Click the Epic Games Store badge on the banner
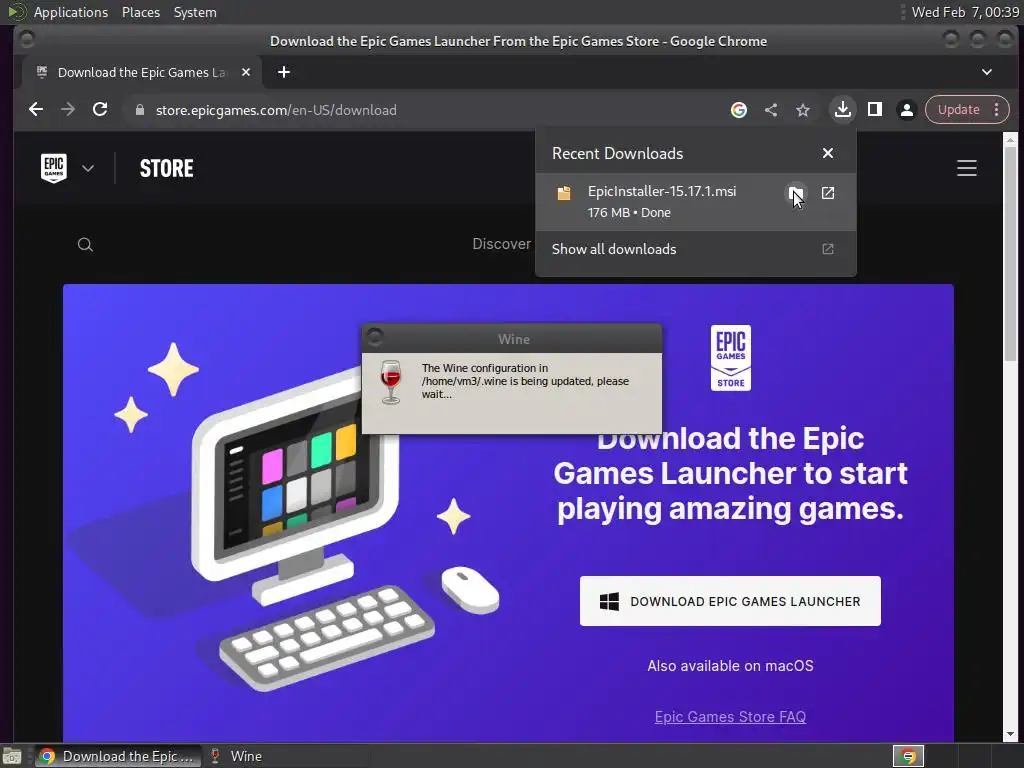1024x768 pixels. click(730, 358)
